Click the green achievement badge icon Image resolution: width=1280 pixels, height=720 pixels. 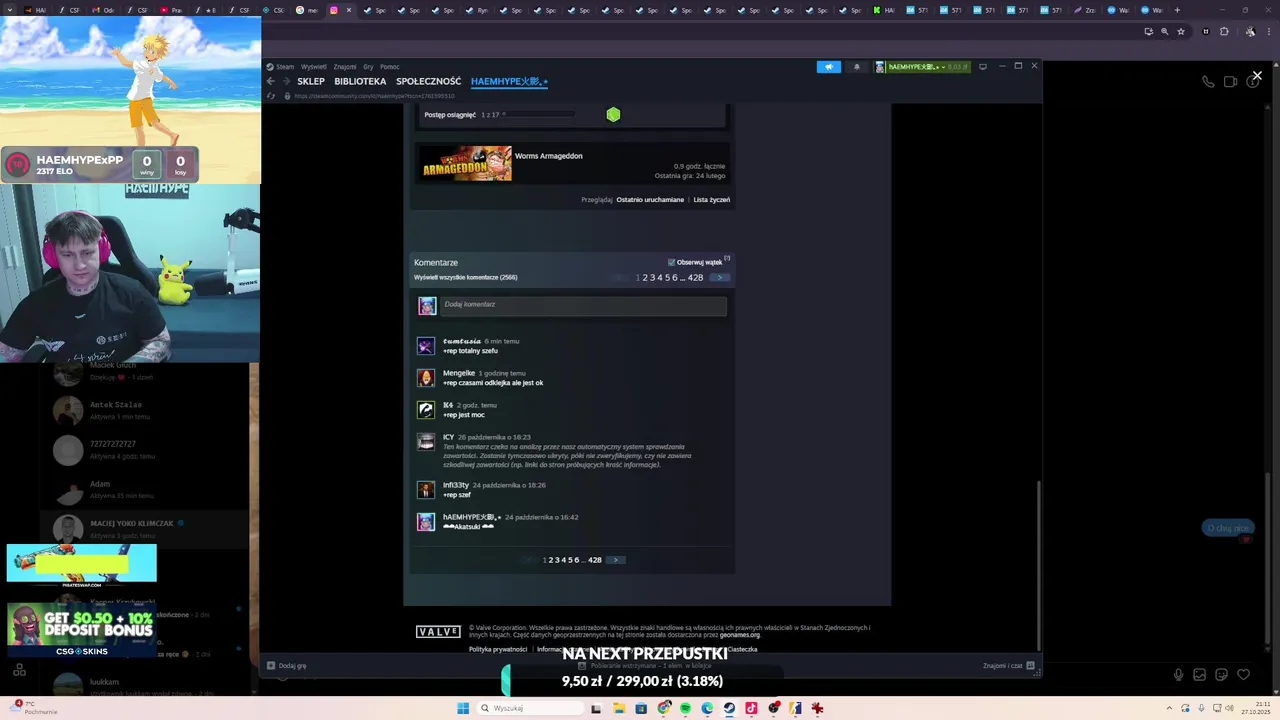[613, 115]
